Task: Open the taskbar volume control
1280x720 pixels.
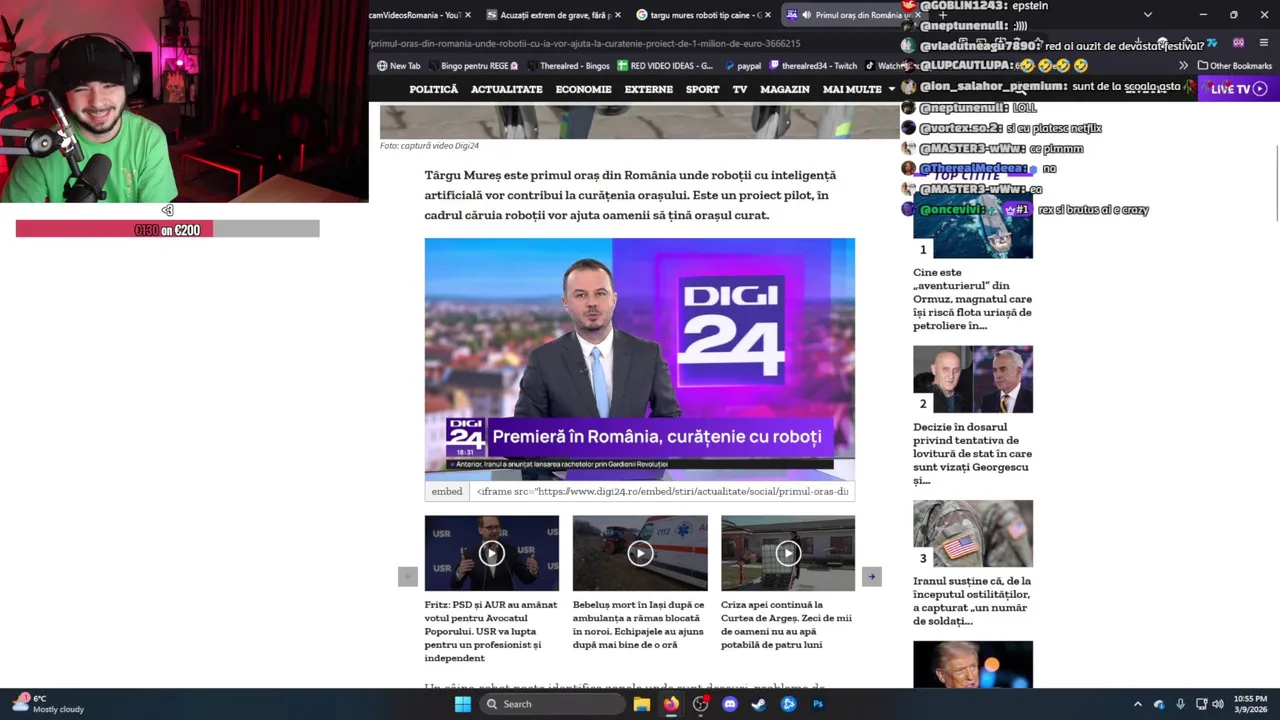Action: tap(1218, 704)
